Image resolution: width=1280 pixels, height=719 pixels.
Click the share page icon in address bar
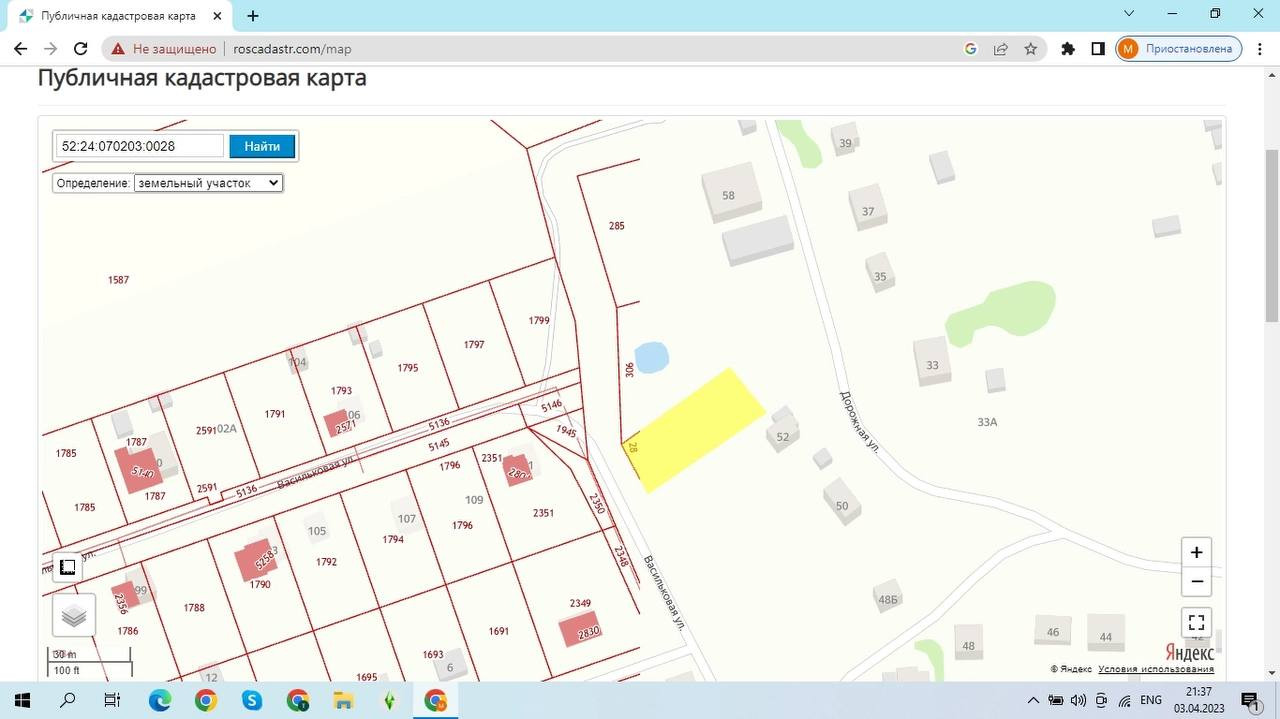1000,49
